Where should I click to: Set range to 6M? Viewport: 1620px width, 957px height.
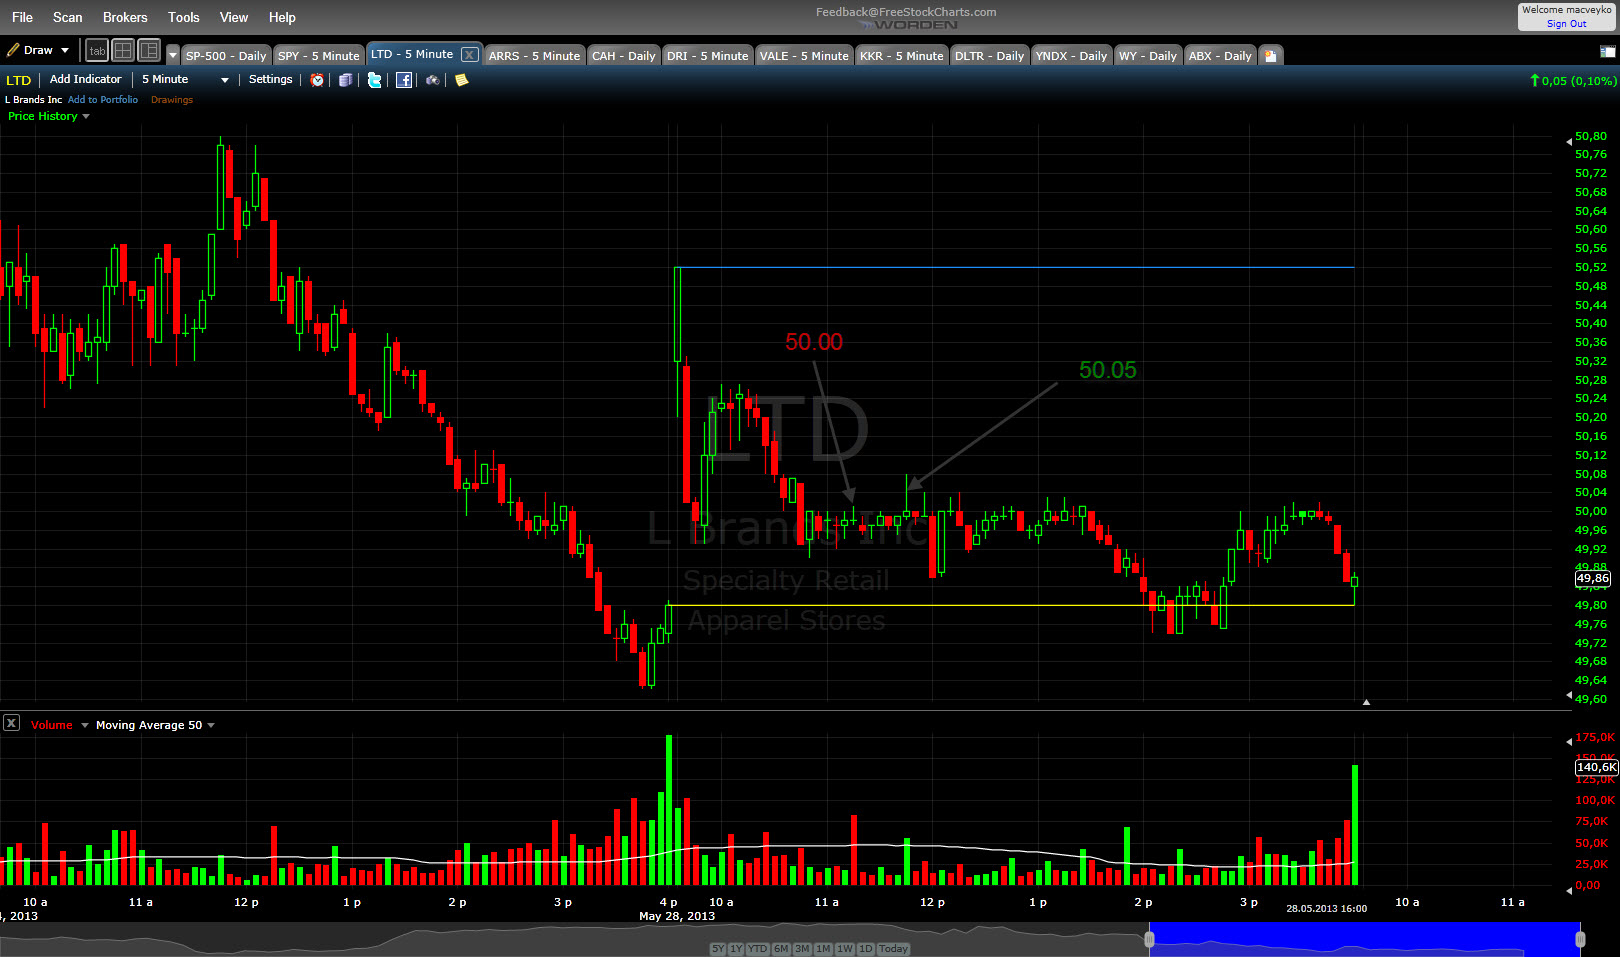click(781, 949)
